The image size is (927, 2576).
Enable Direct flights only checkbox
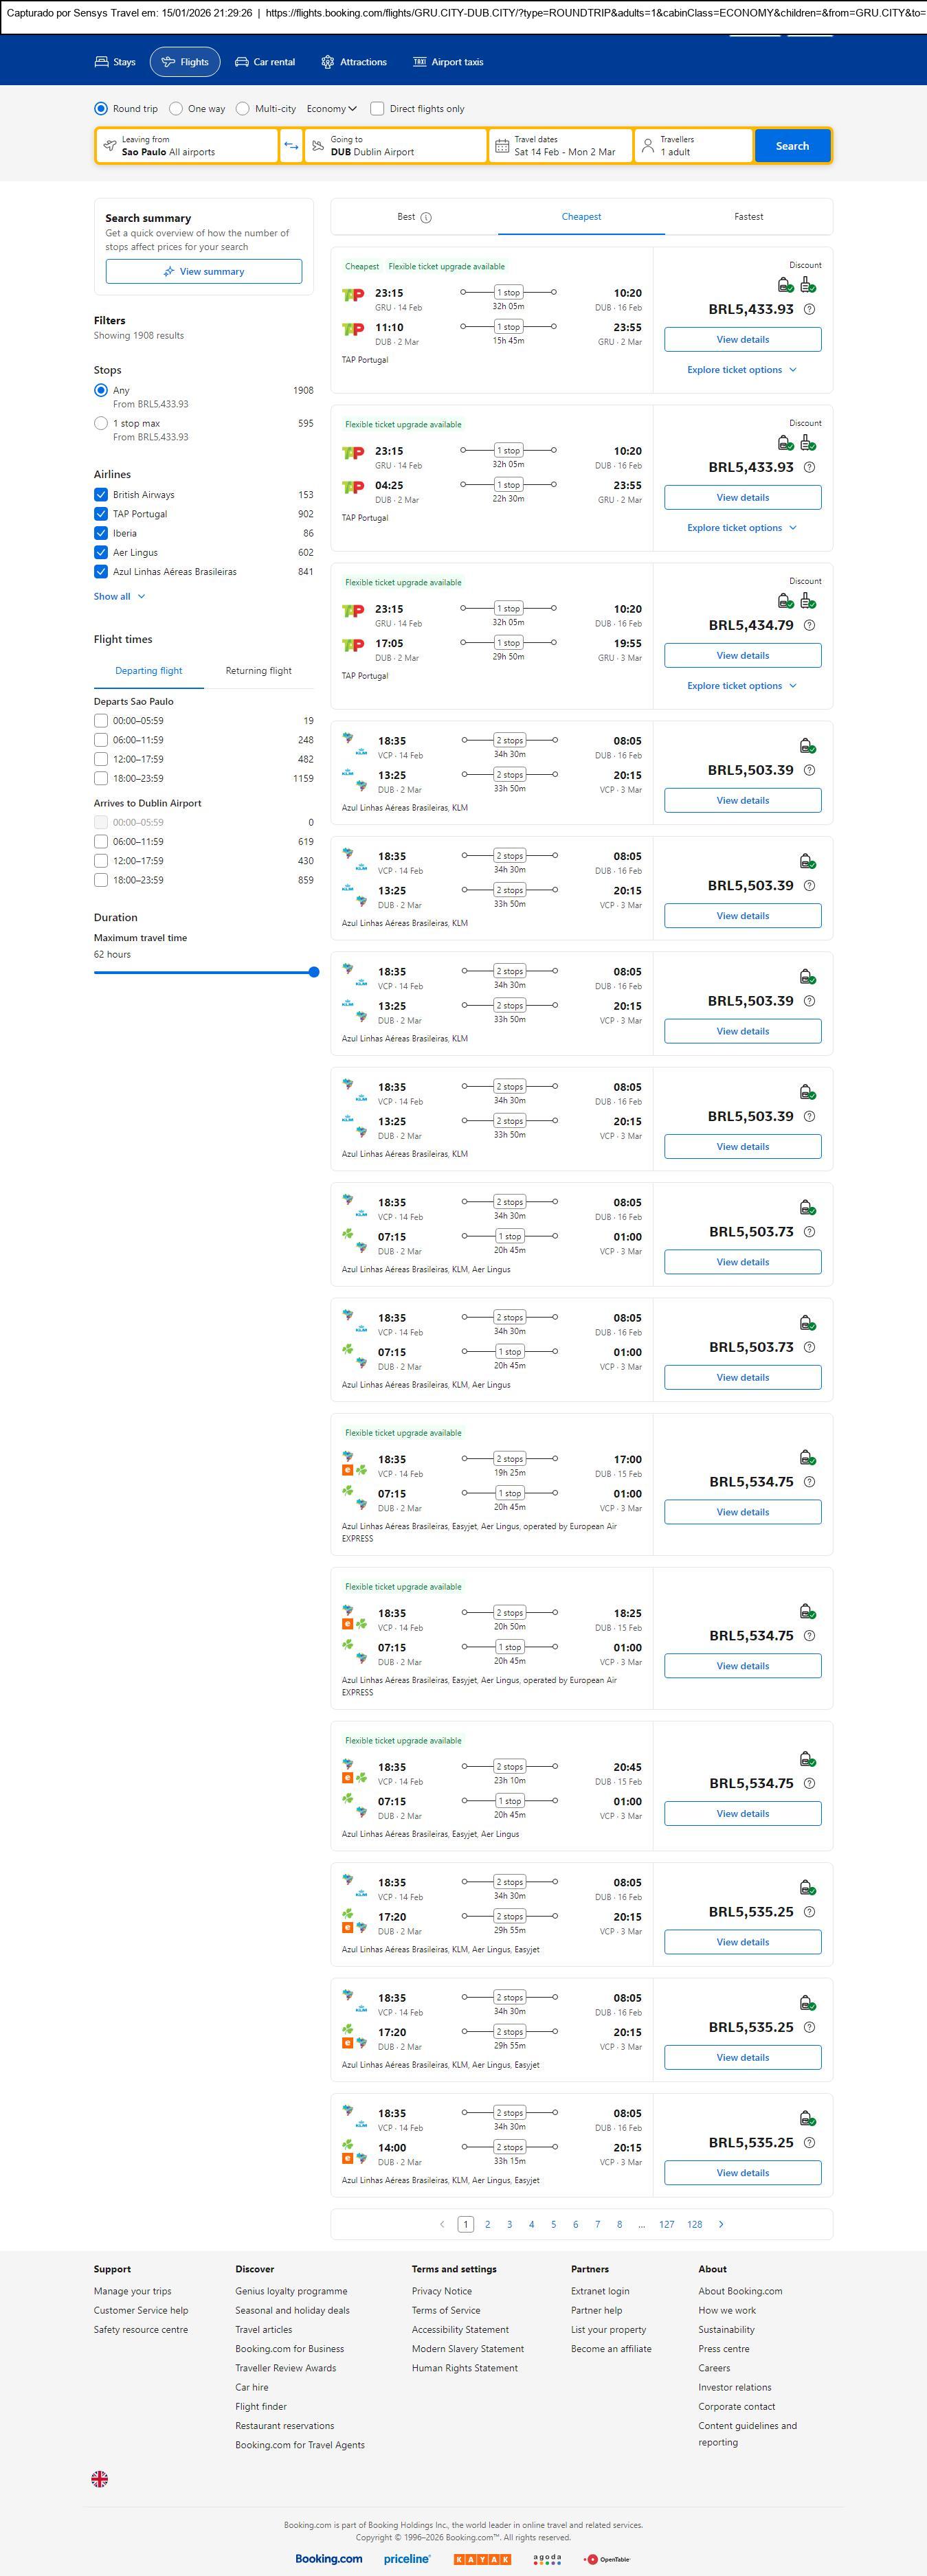click(x=377, y=109)
